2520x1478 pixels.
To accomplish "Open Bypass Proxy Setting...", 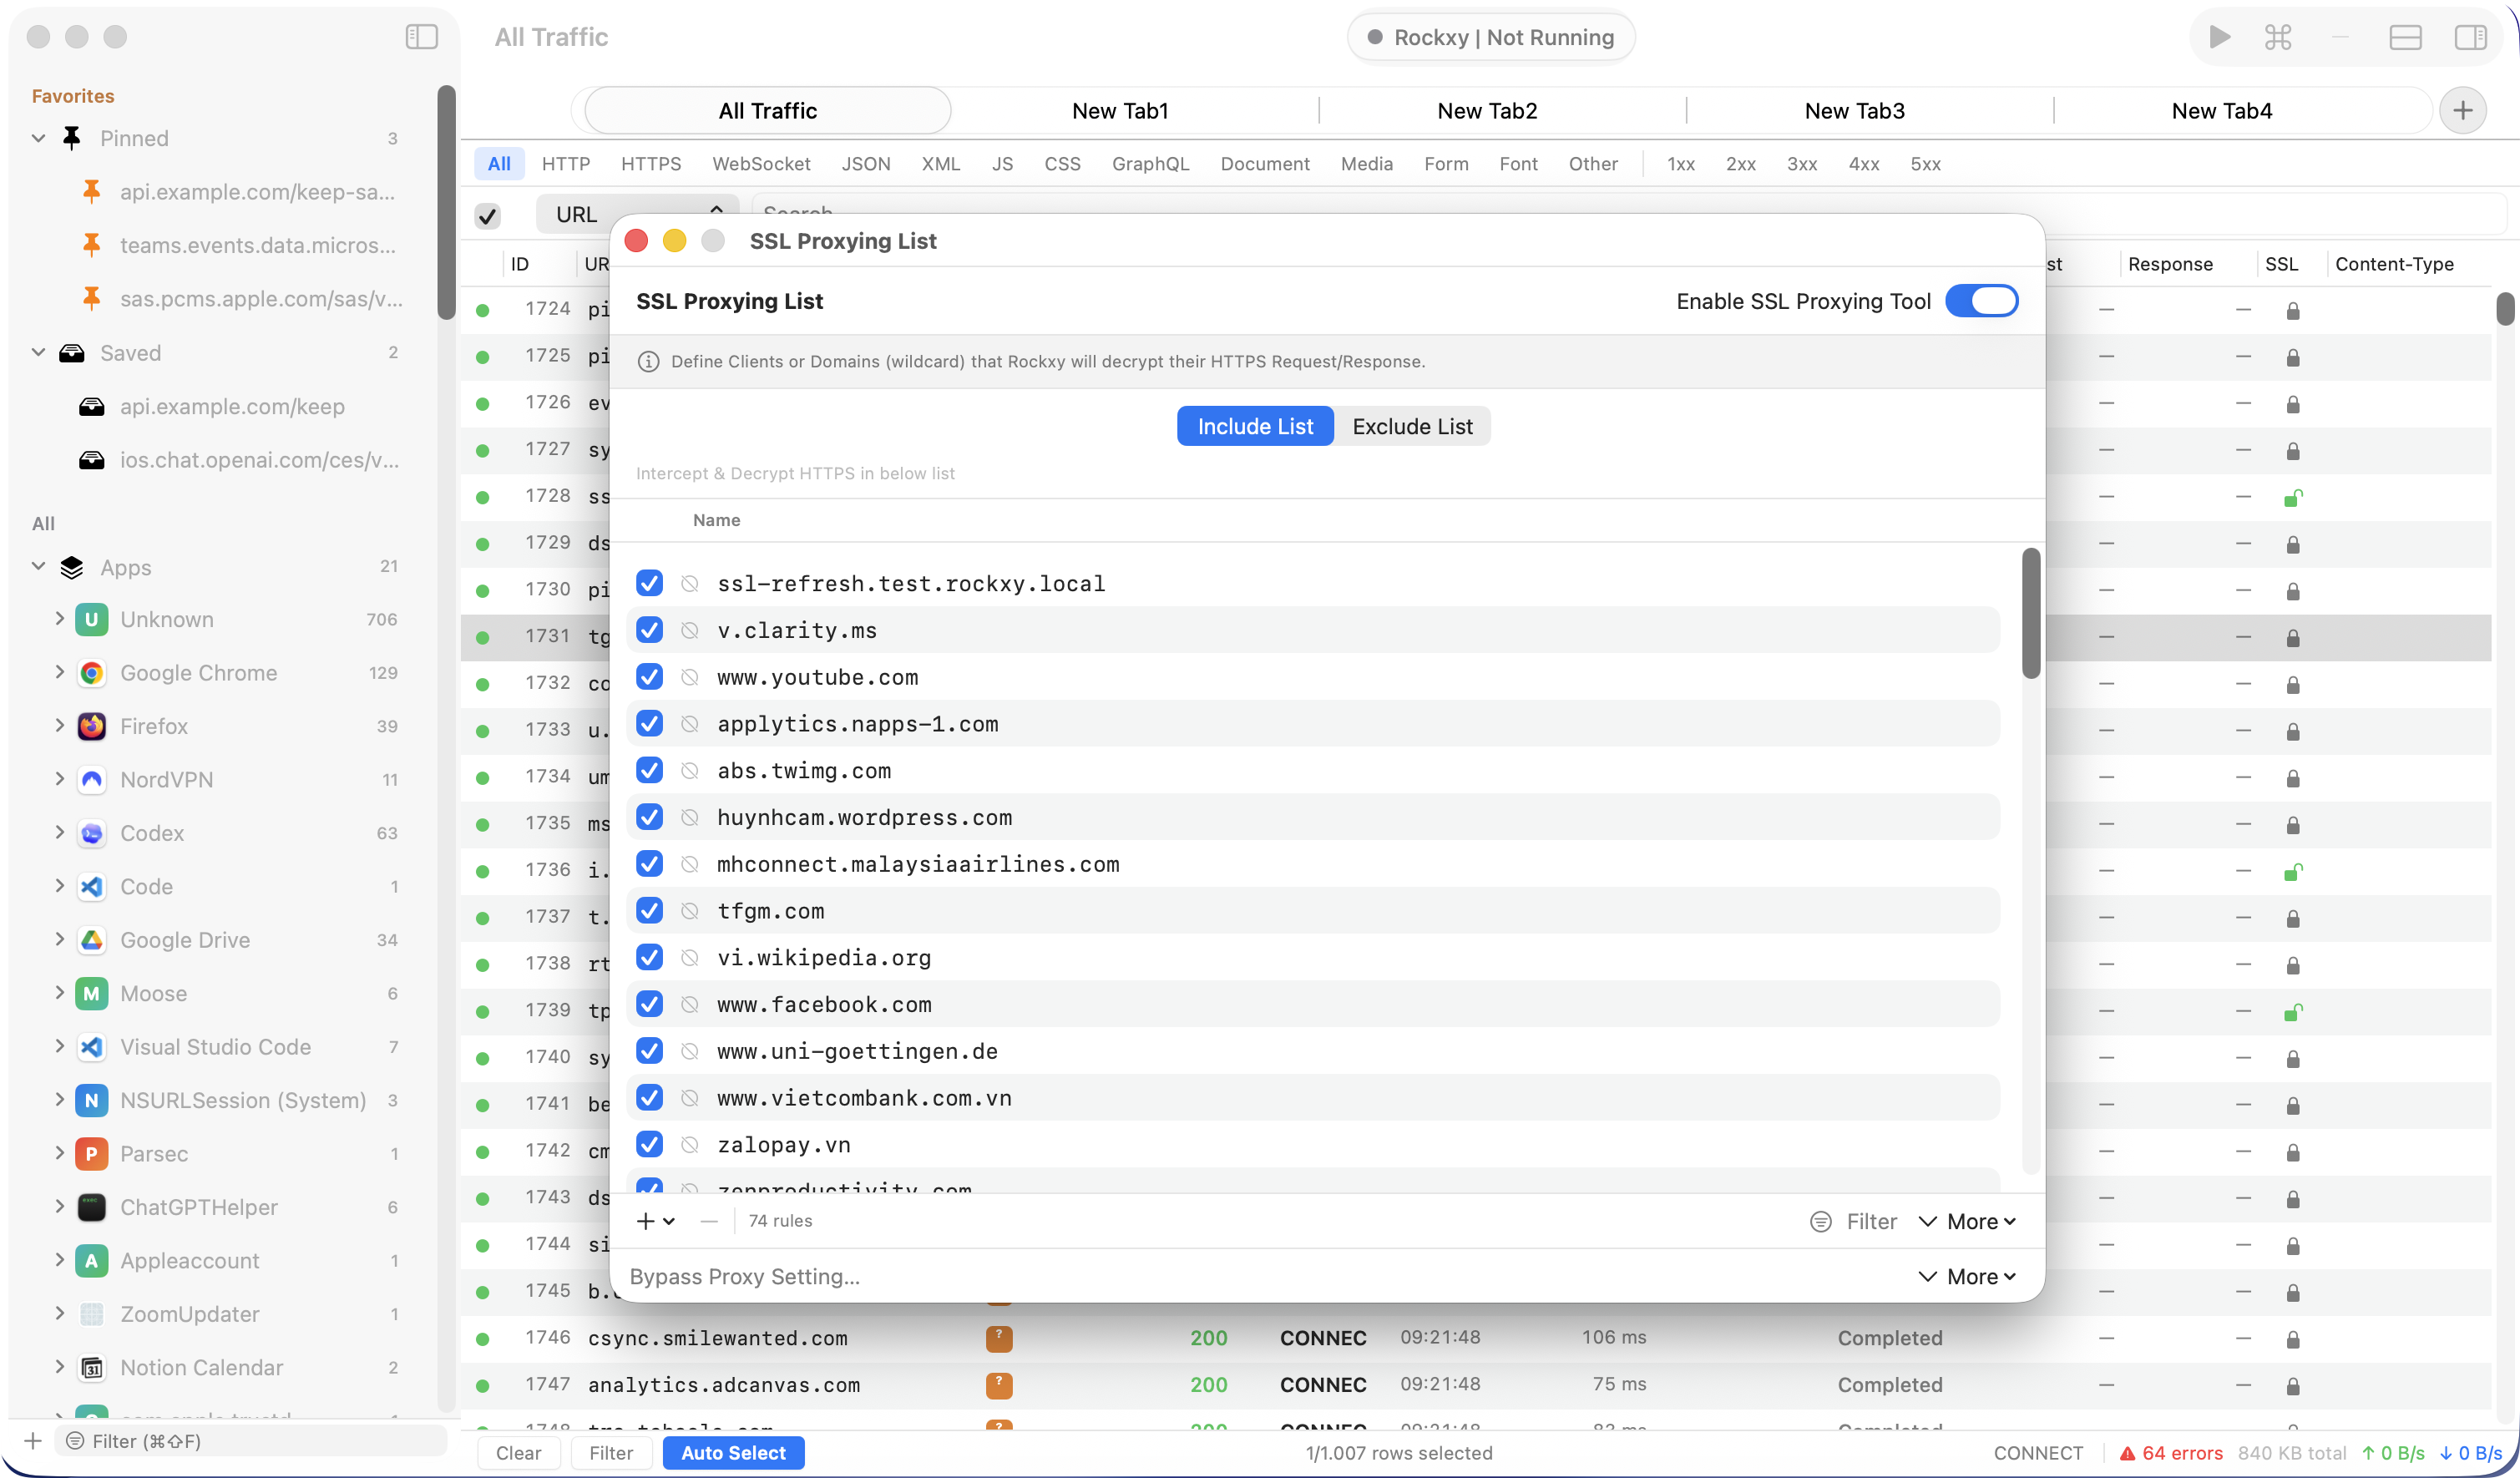I will pos(745,1277).
